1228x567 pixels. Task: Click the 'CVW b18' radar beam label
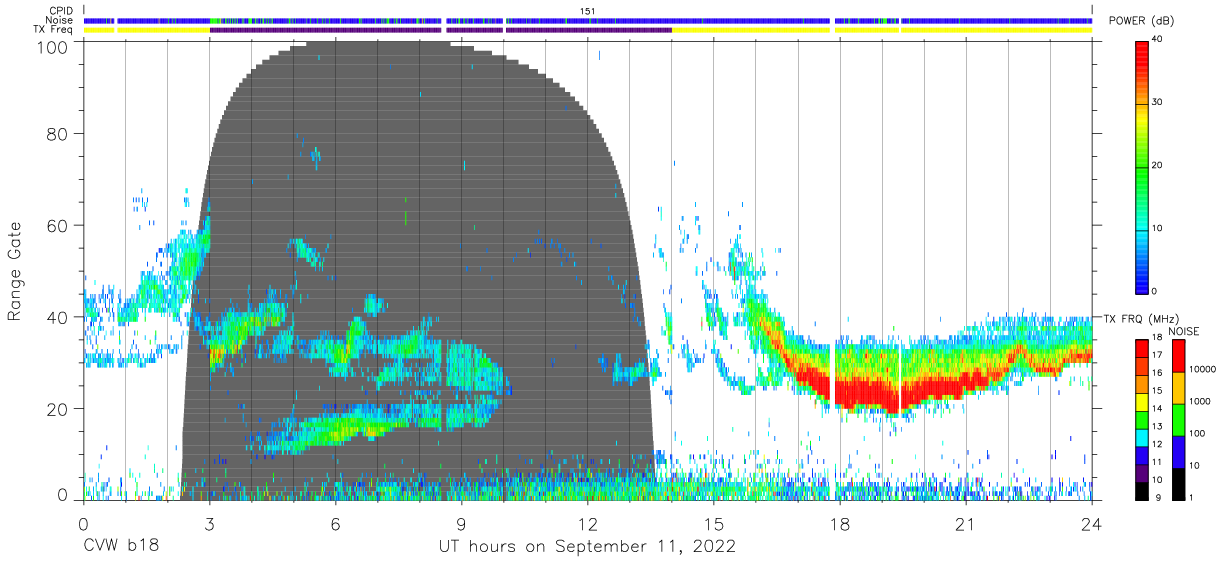pyautogui.click(x=120, y=547)
